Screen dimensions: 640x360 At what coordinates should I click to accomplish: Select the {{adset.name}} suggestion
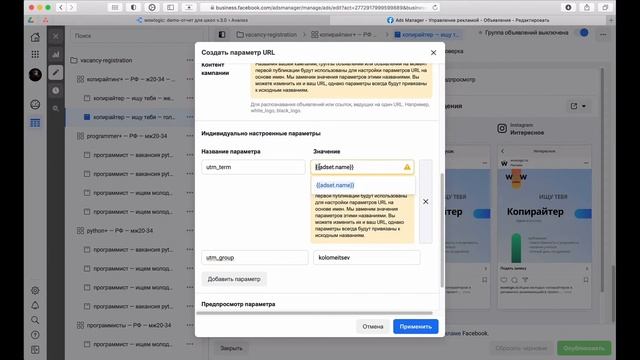pos(335,185)
